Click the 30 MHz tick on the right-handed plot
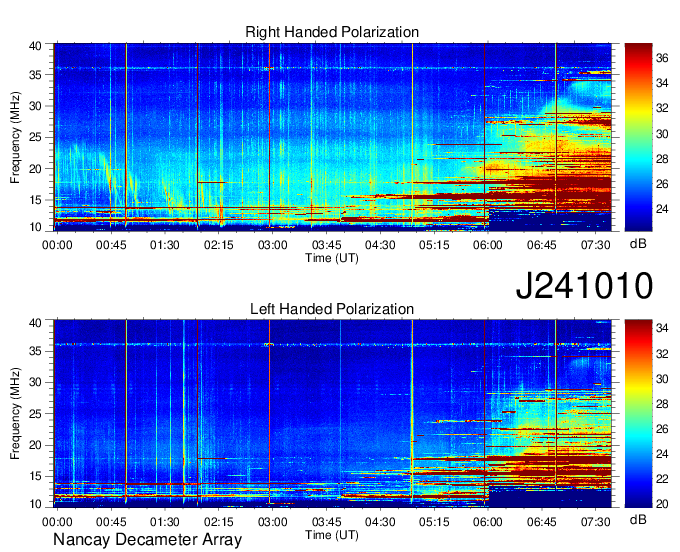The image size is (680, 552). tap(35, 106)
